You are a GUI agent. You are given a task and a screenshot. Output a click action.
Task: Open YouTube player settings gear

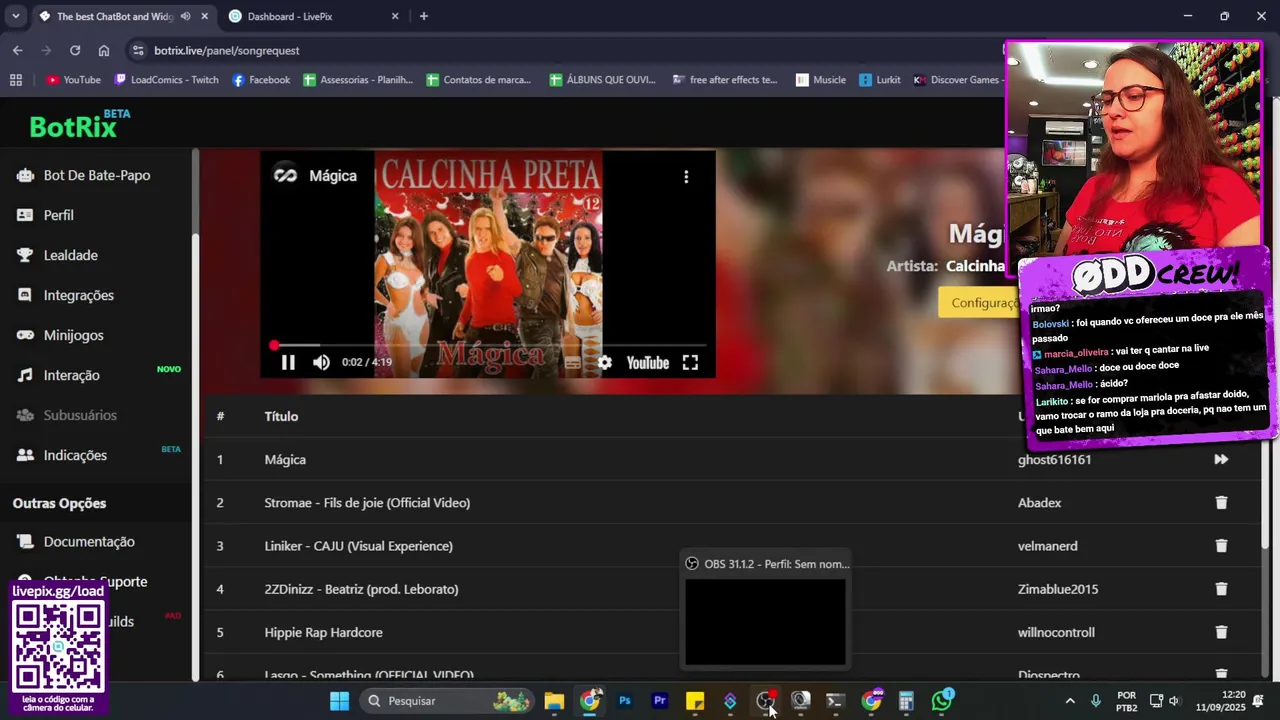coord(605,363)
